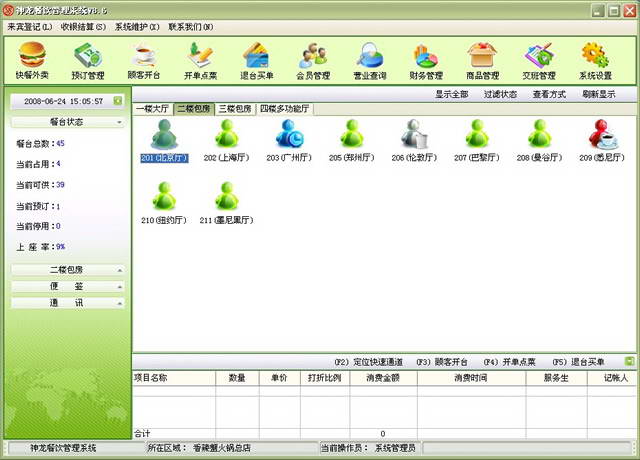Open 系统维护 (X) menu
Viewport: 640px width, 460px height.
137,27
